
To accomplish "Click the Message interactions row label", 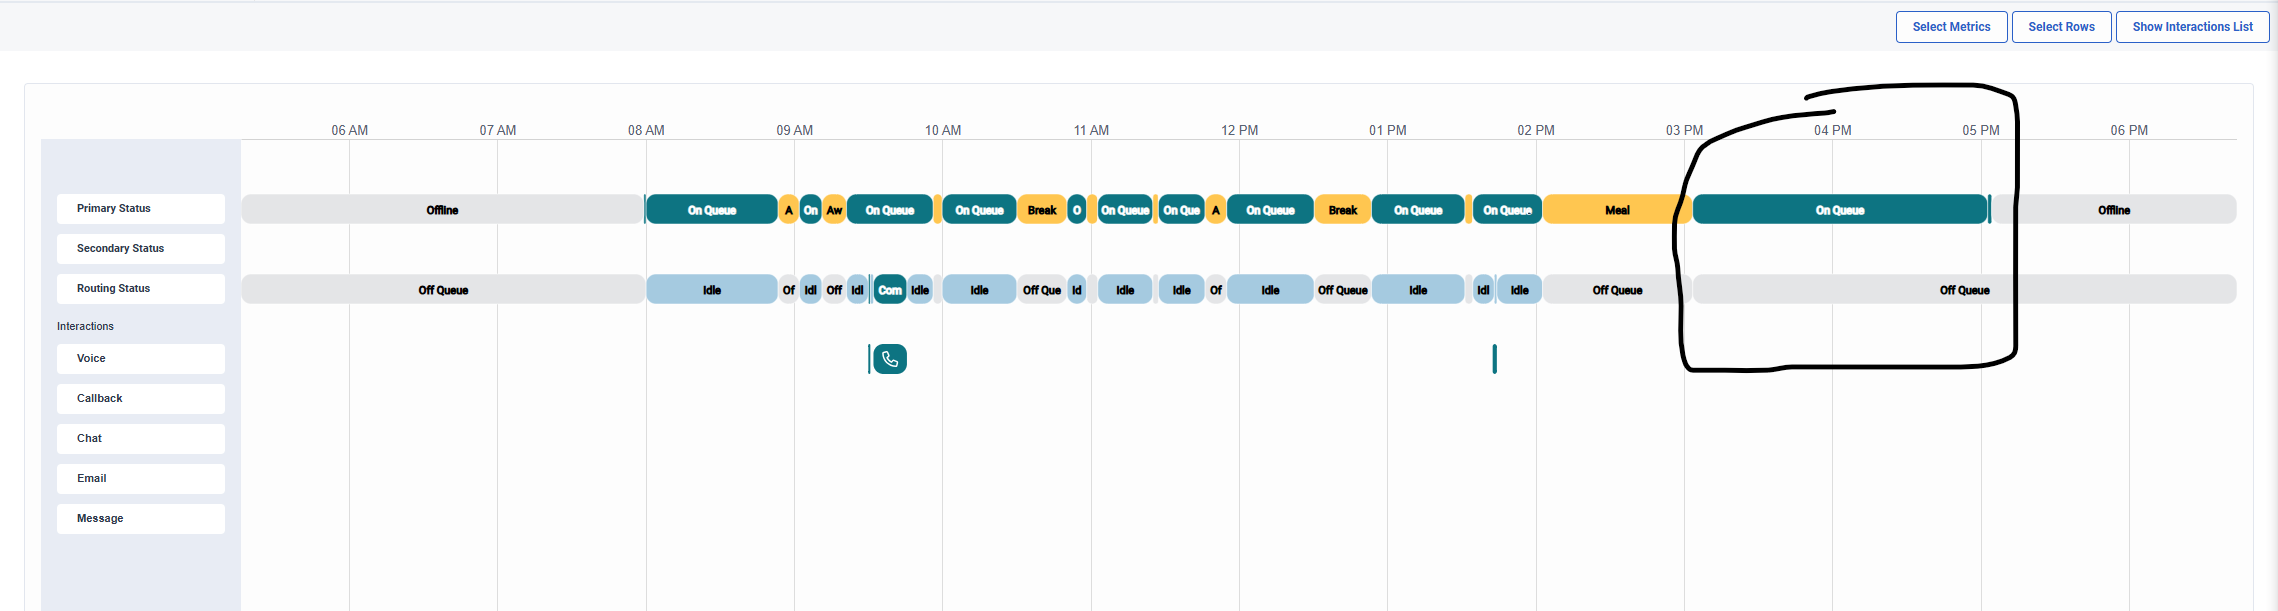I will [140, 519].
